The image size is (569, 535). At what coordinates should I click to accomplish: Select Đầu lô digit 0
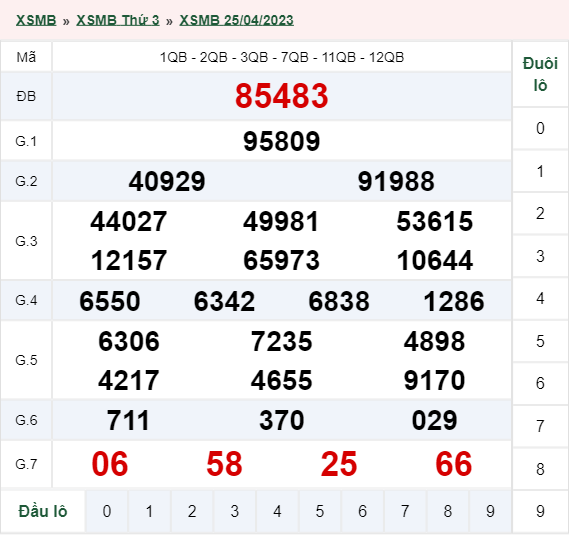pyautogui.click(x=107, y=511)
